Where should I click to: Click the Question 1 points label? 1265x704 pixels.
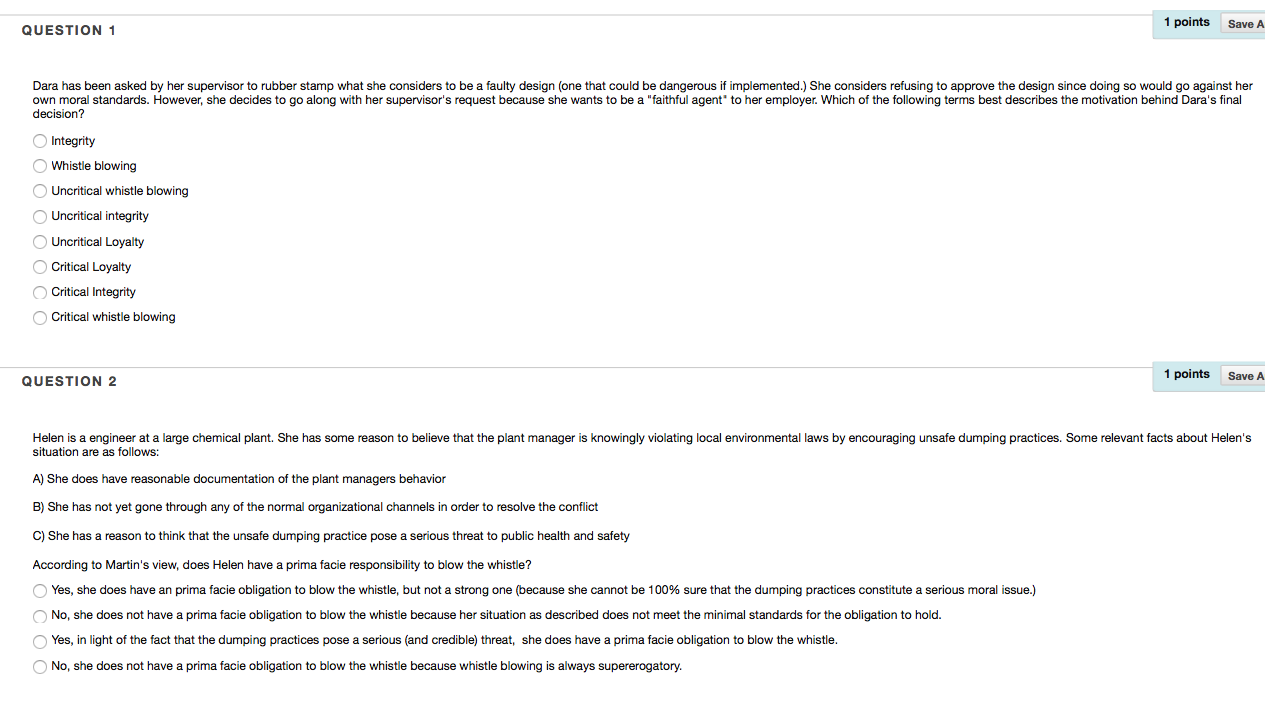[x=1186, y=22]
